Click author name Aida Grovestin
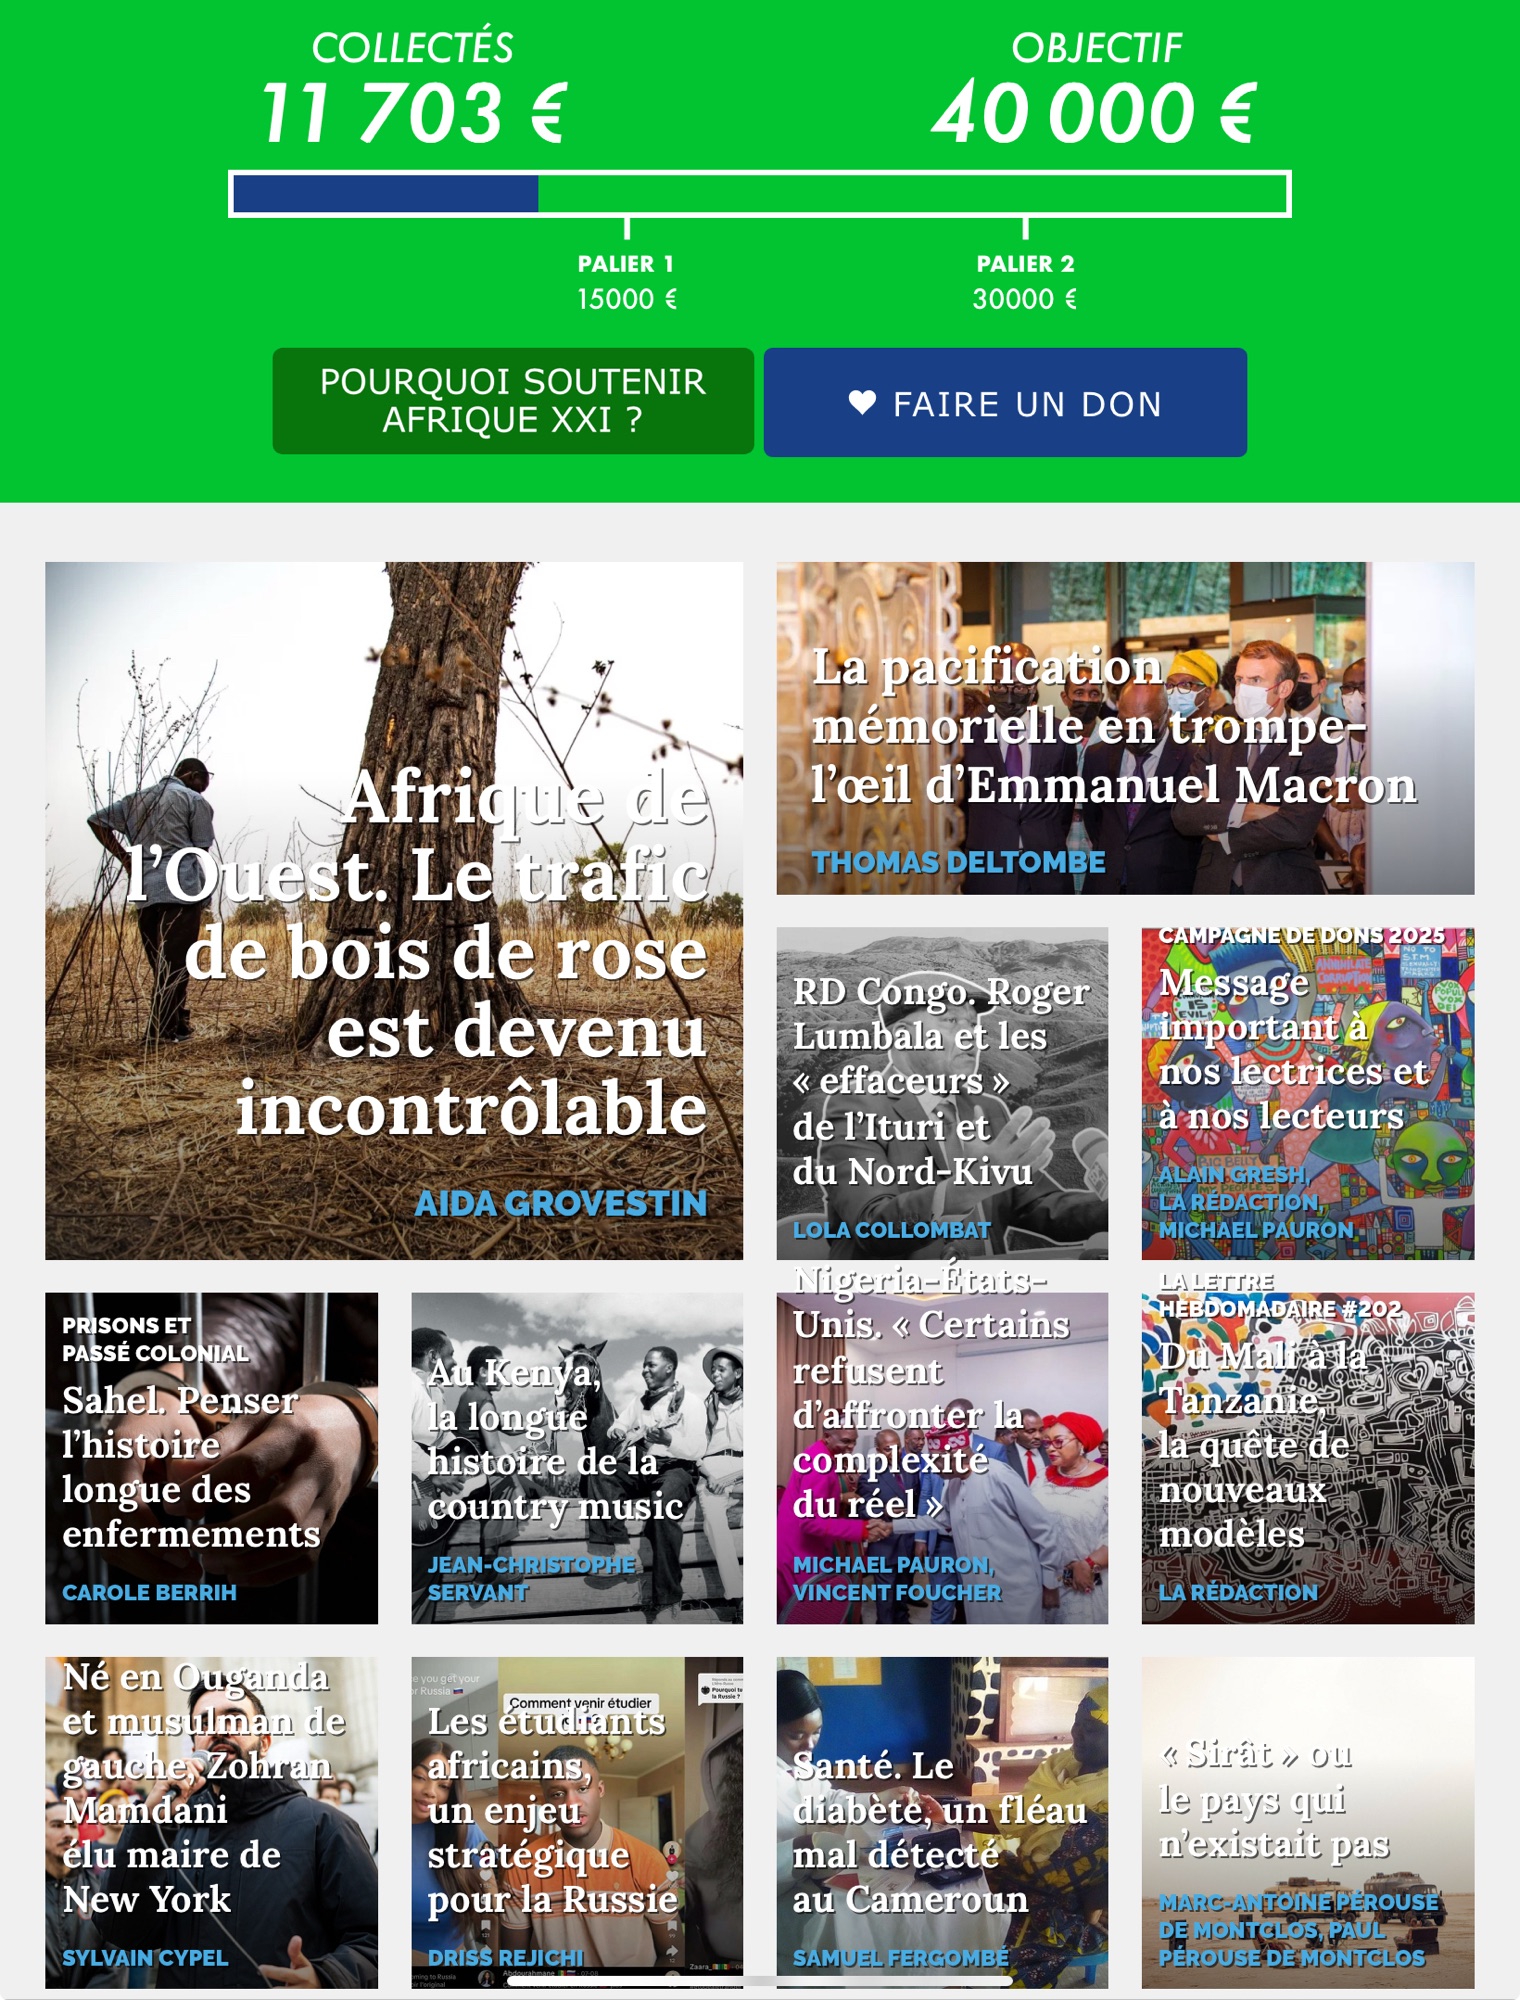 (561, 1203)
